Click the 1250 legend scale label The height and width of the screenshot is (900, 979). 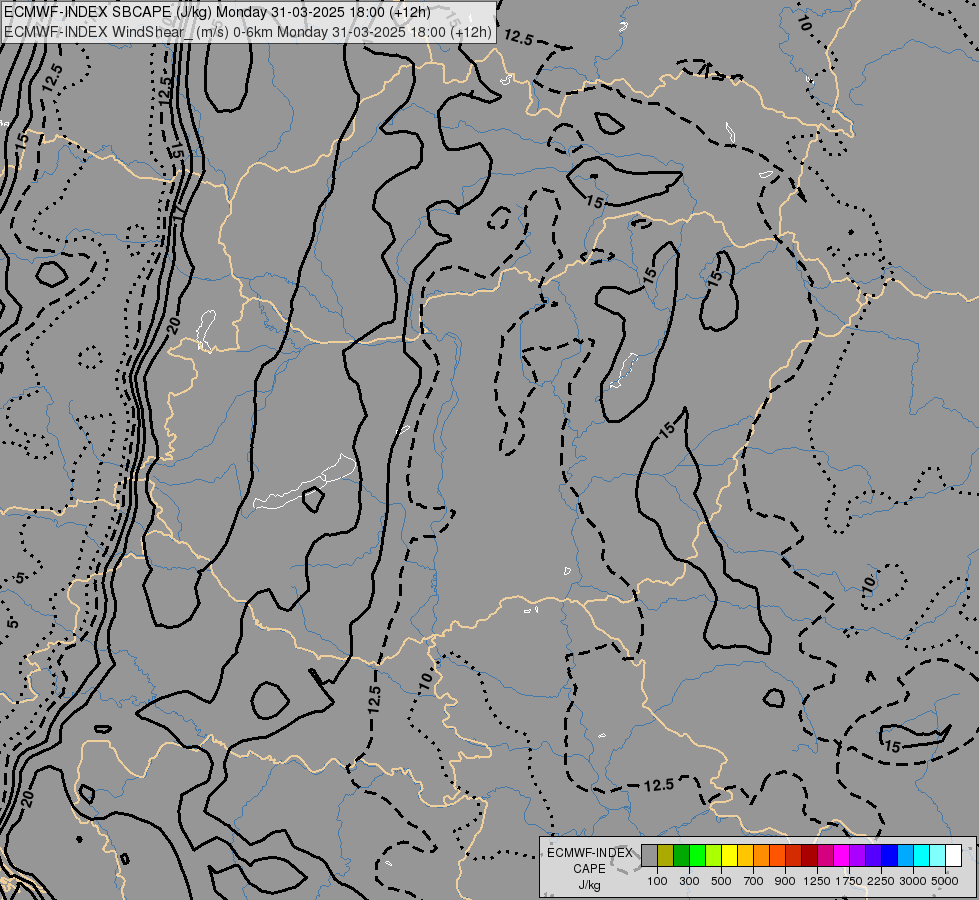[817, 881]
